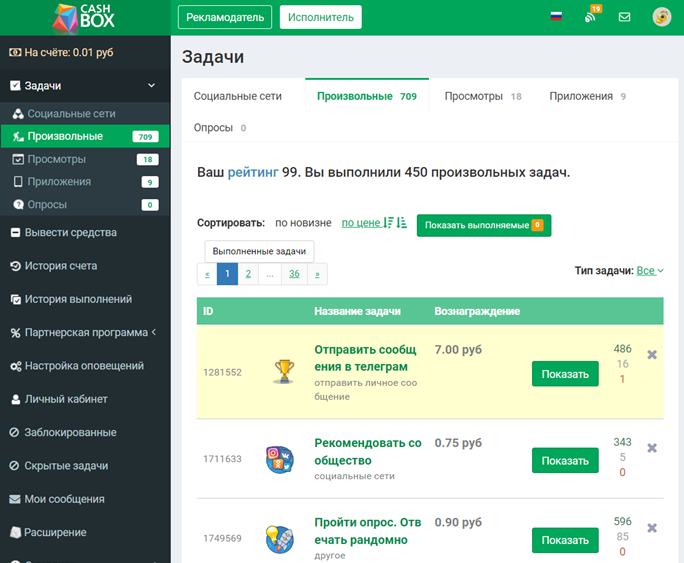
Task: Switch to the Социальные сети tab
Action: tap(238, 96)
